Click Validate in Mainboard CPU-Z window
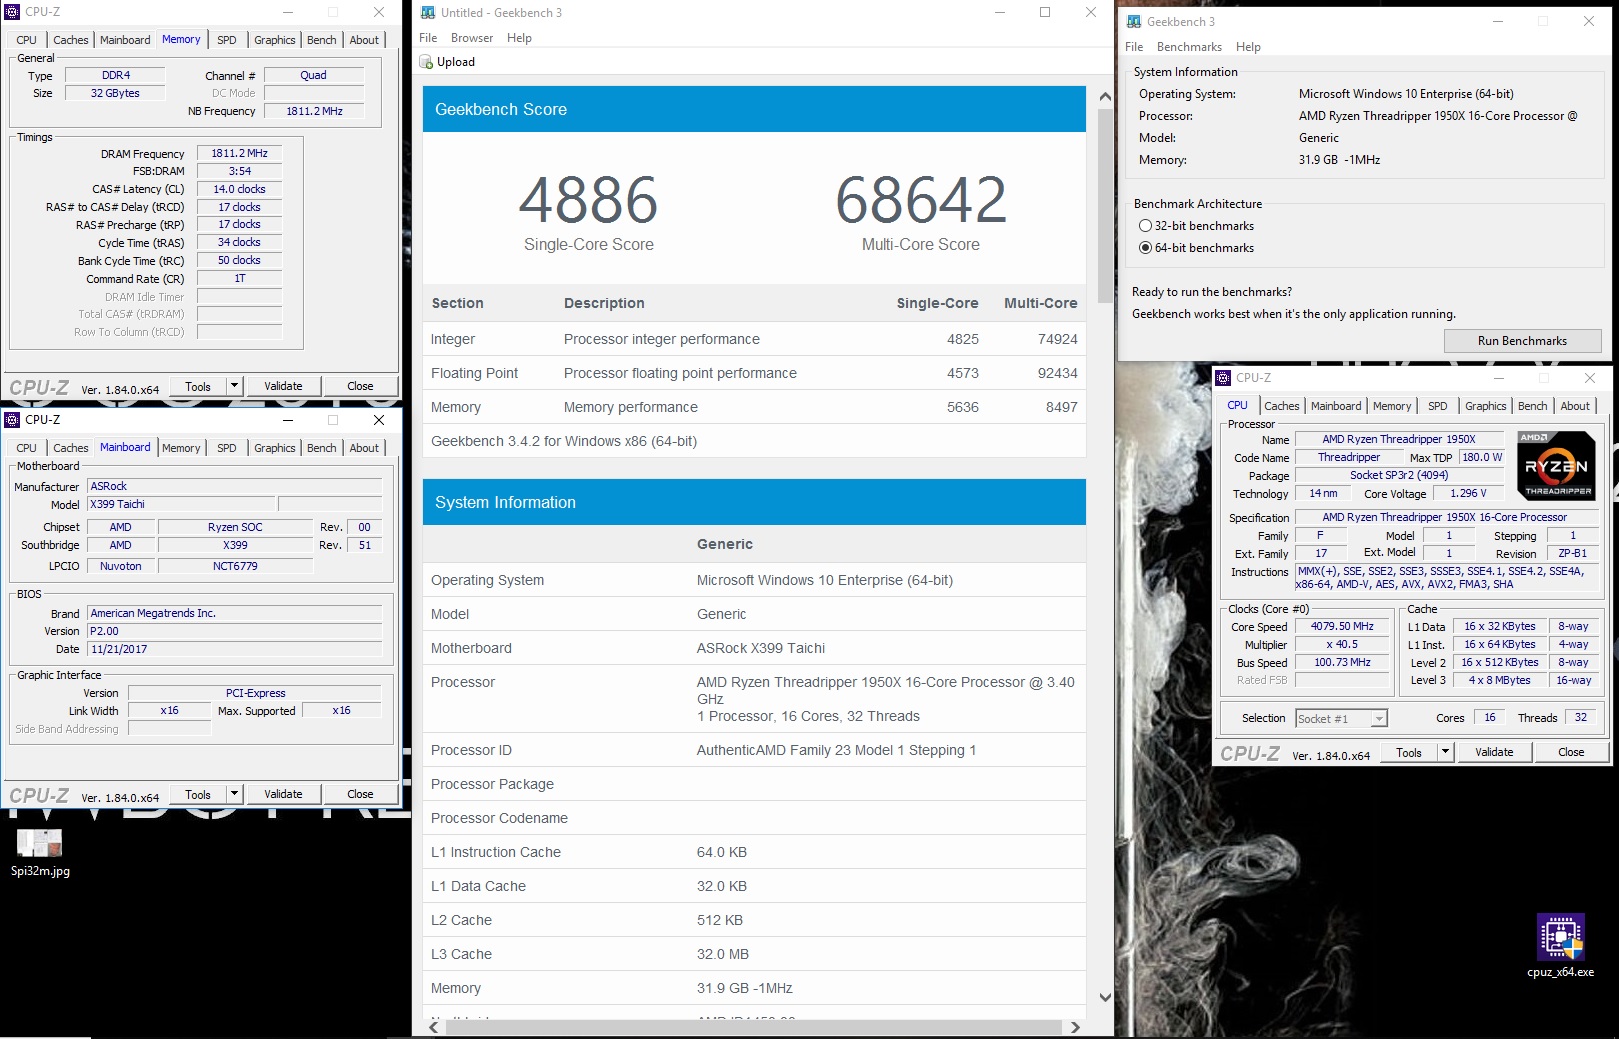This screenshot has width=1619, height=1039. 283,794
